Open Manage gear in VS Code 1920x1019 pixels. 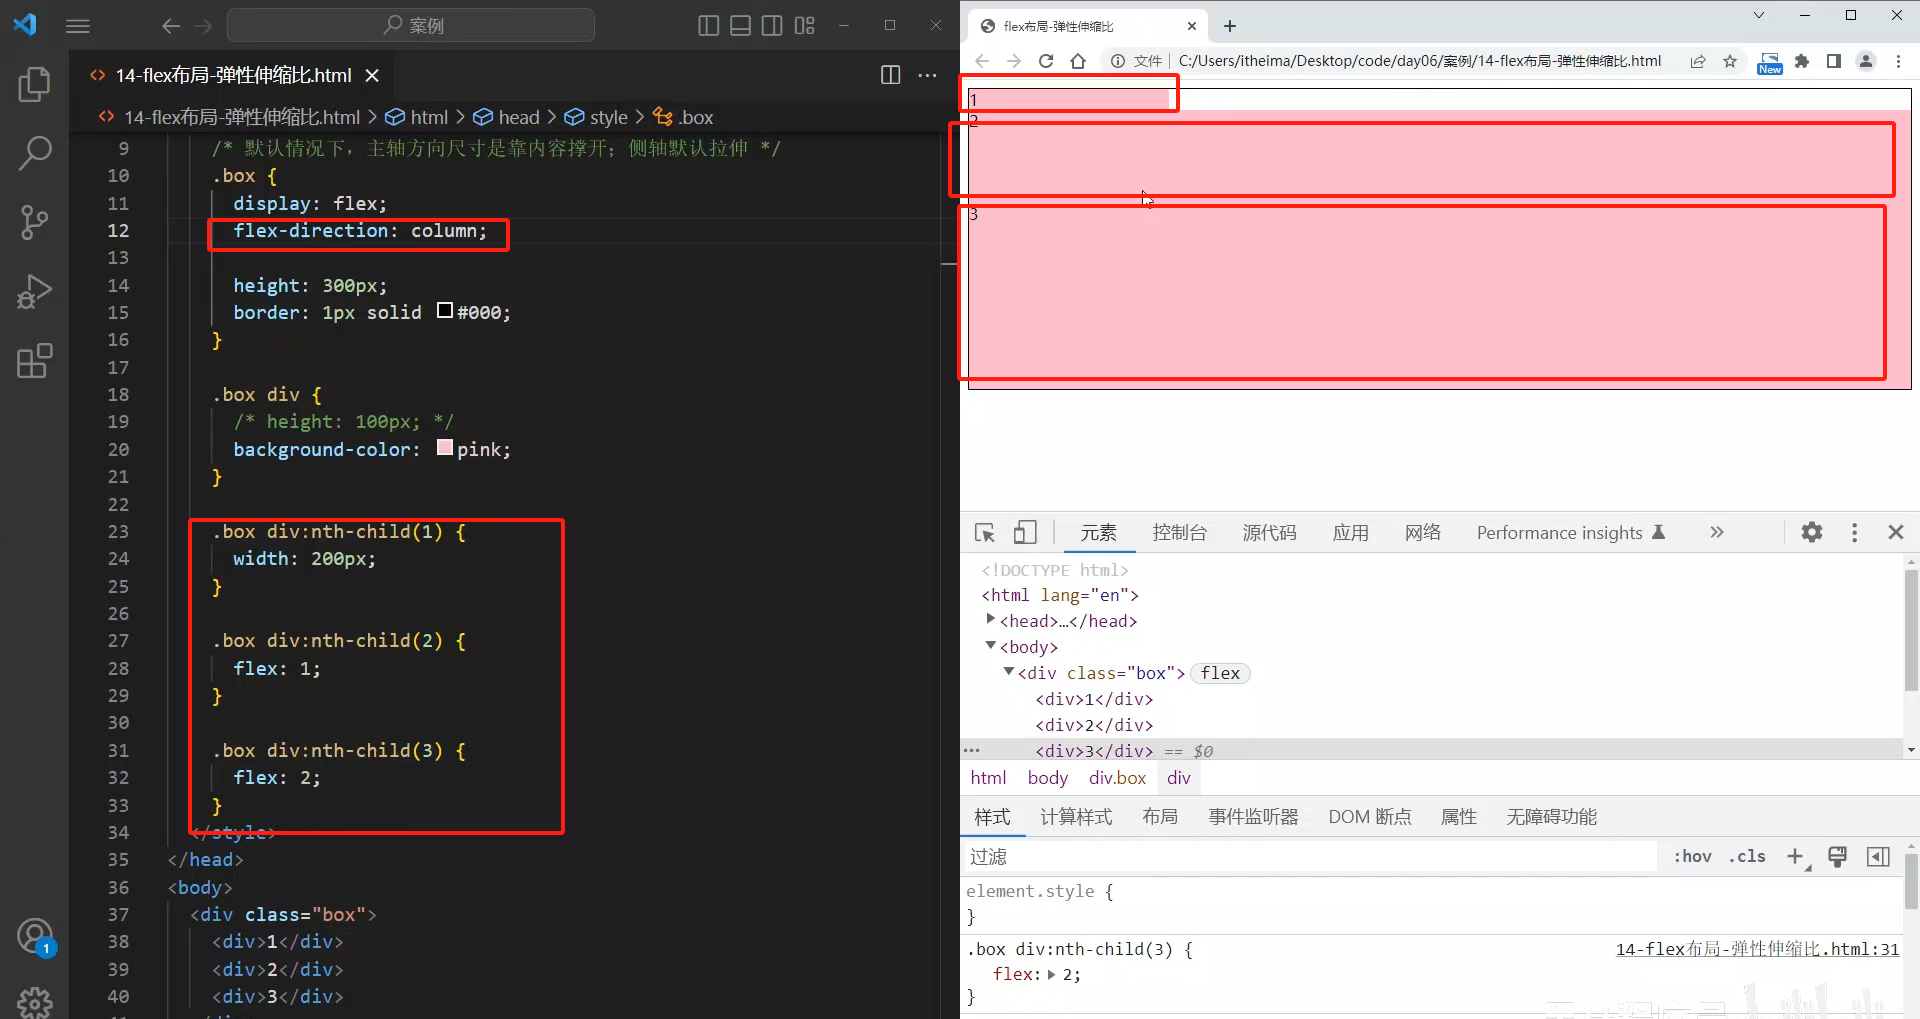35,1001
